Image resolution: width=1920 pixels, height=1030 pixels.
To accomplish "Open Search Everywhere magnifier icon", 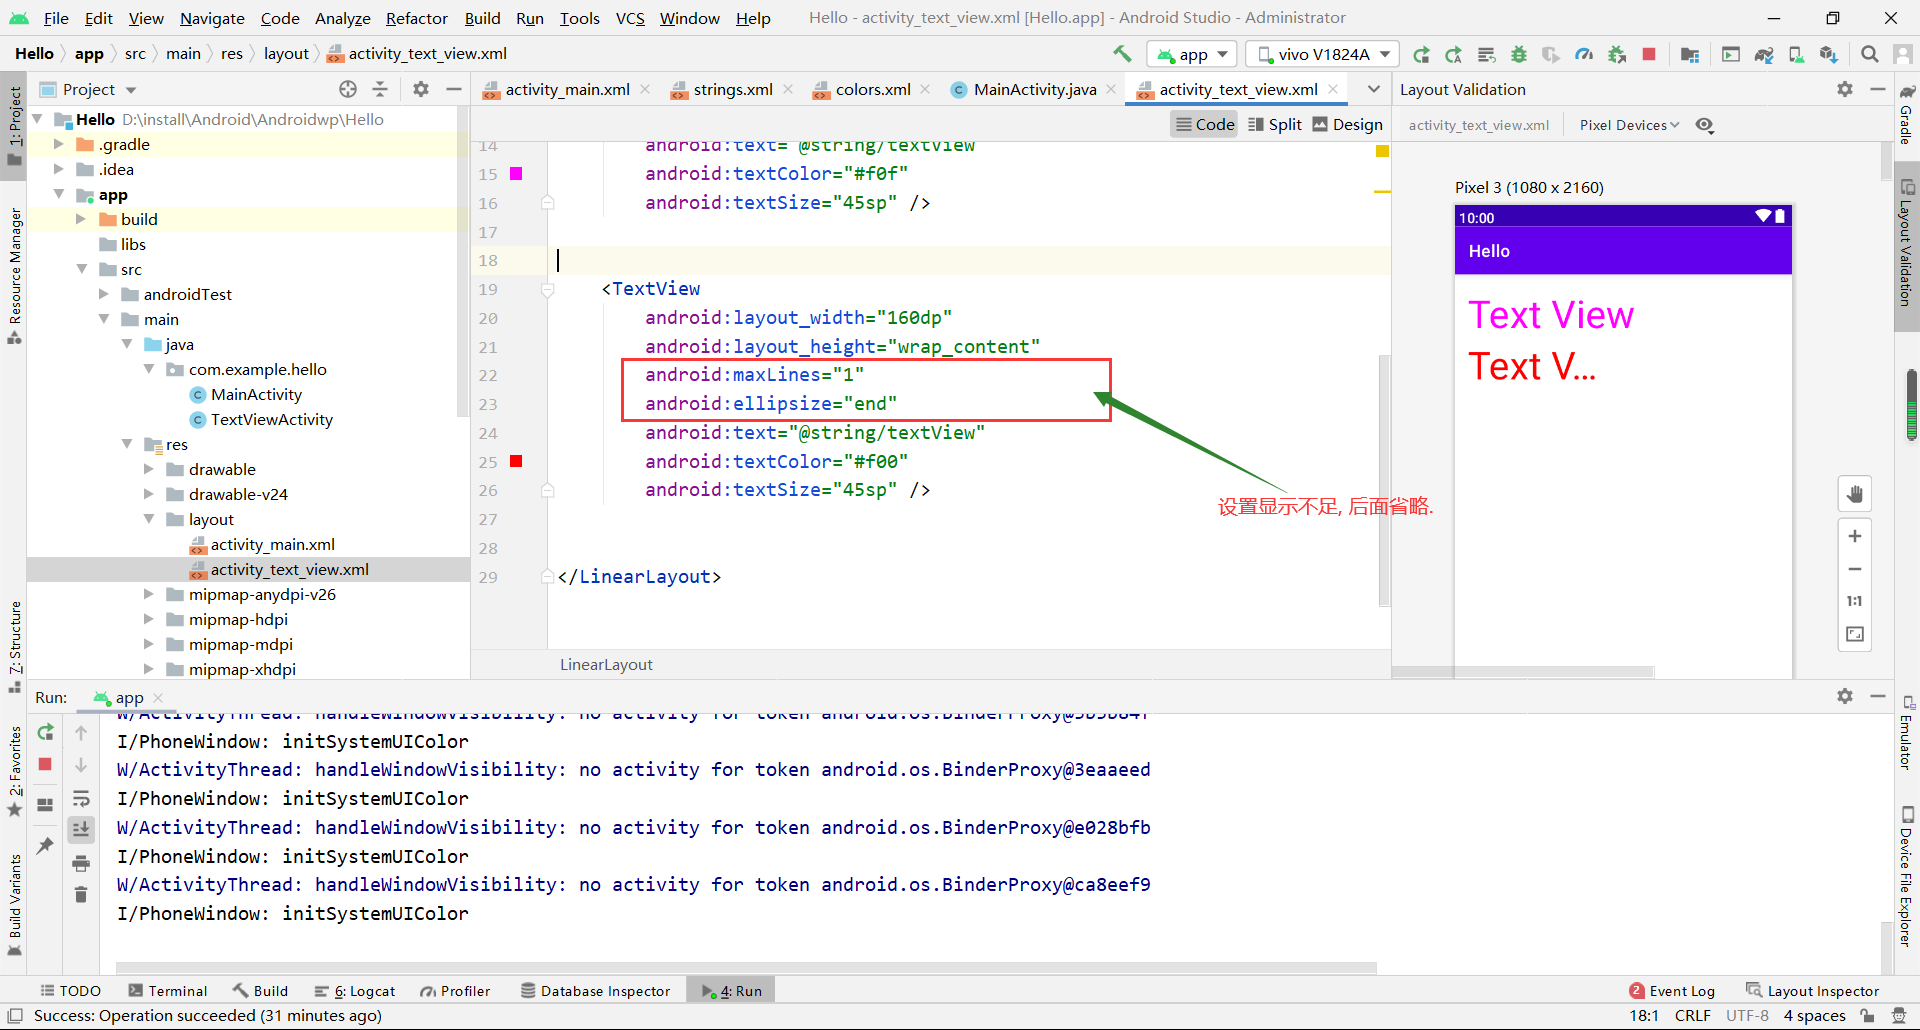I will [1869, 54].
